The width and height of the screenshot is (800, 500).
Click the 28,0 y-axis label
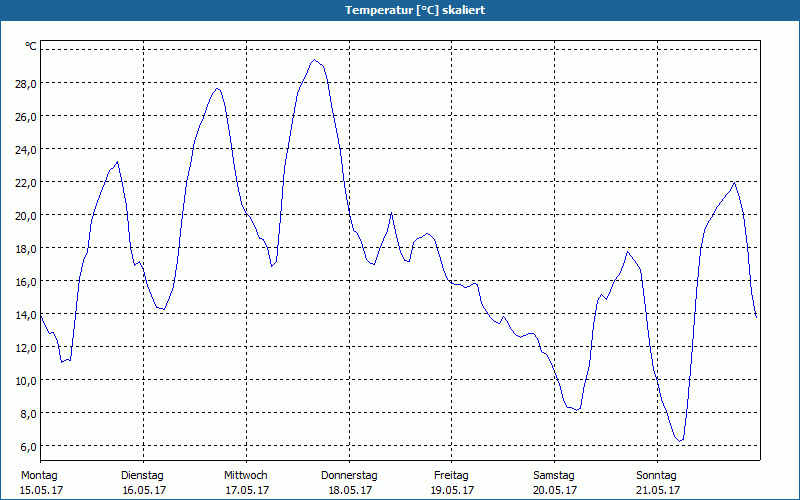tap(26, 84)
